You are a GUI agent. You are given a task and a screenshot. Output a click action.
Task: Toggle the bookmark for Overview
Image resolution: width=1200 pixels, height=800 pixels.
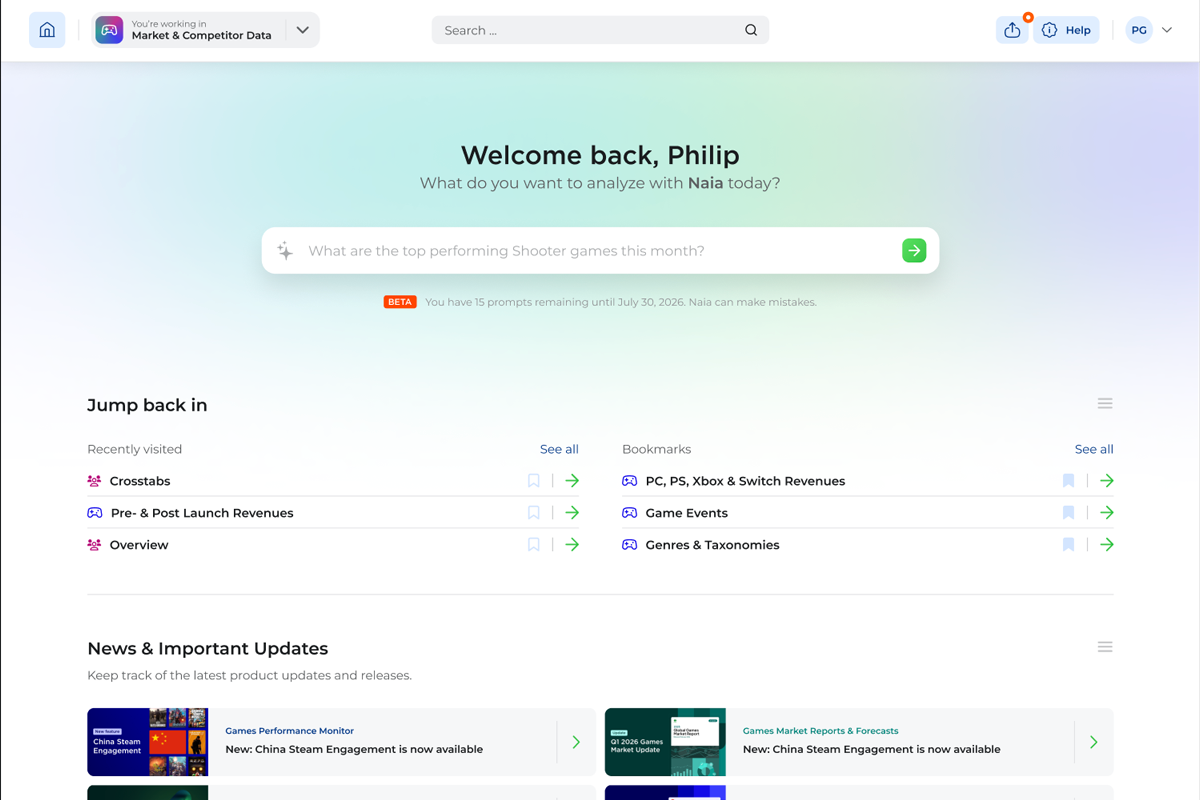[x=534, y=545]
